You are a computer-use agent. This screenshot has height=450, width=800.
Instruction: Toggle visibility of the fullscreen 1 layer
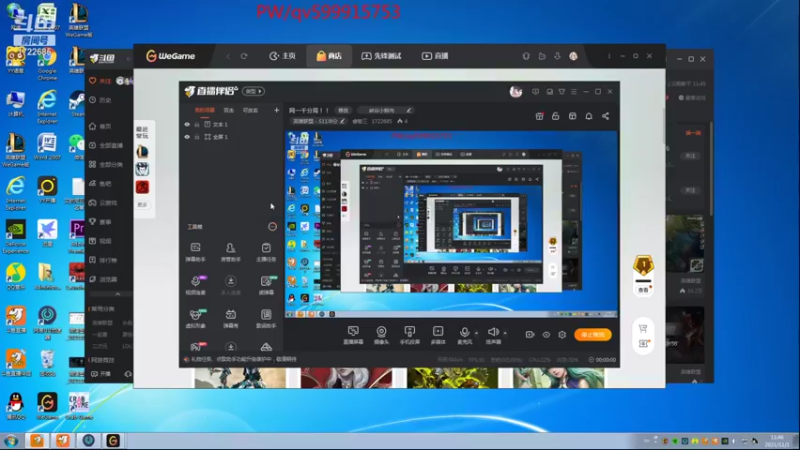[187, 137]
